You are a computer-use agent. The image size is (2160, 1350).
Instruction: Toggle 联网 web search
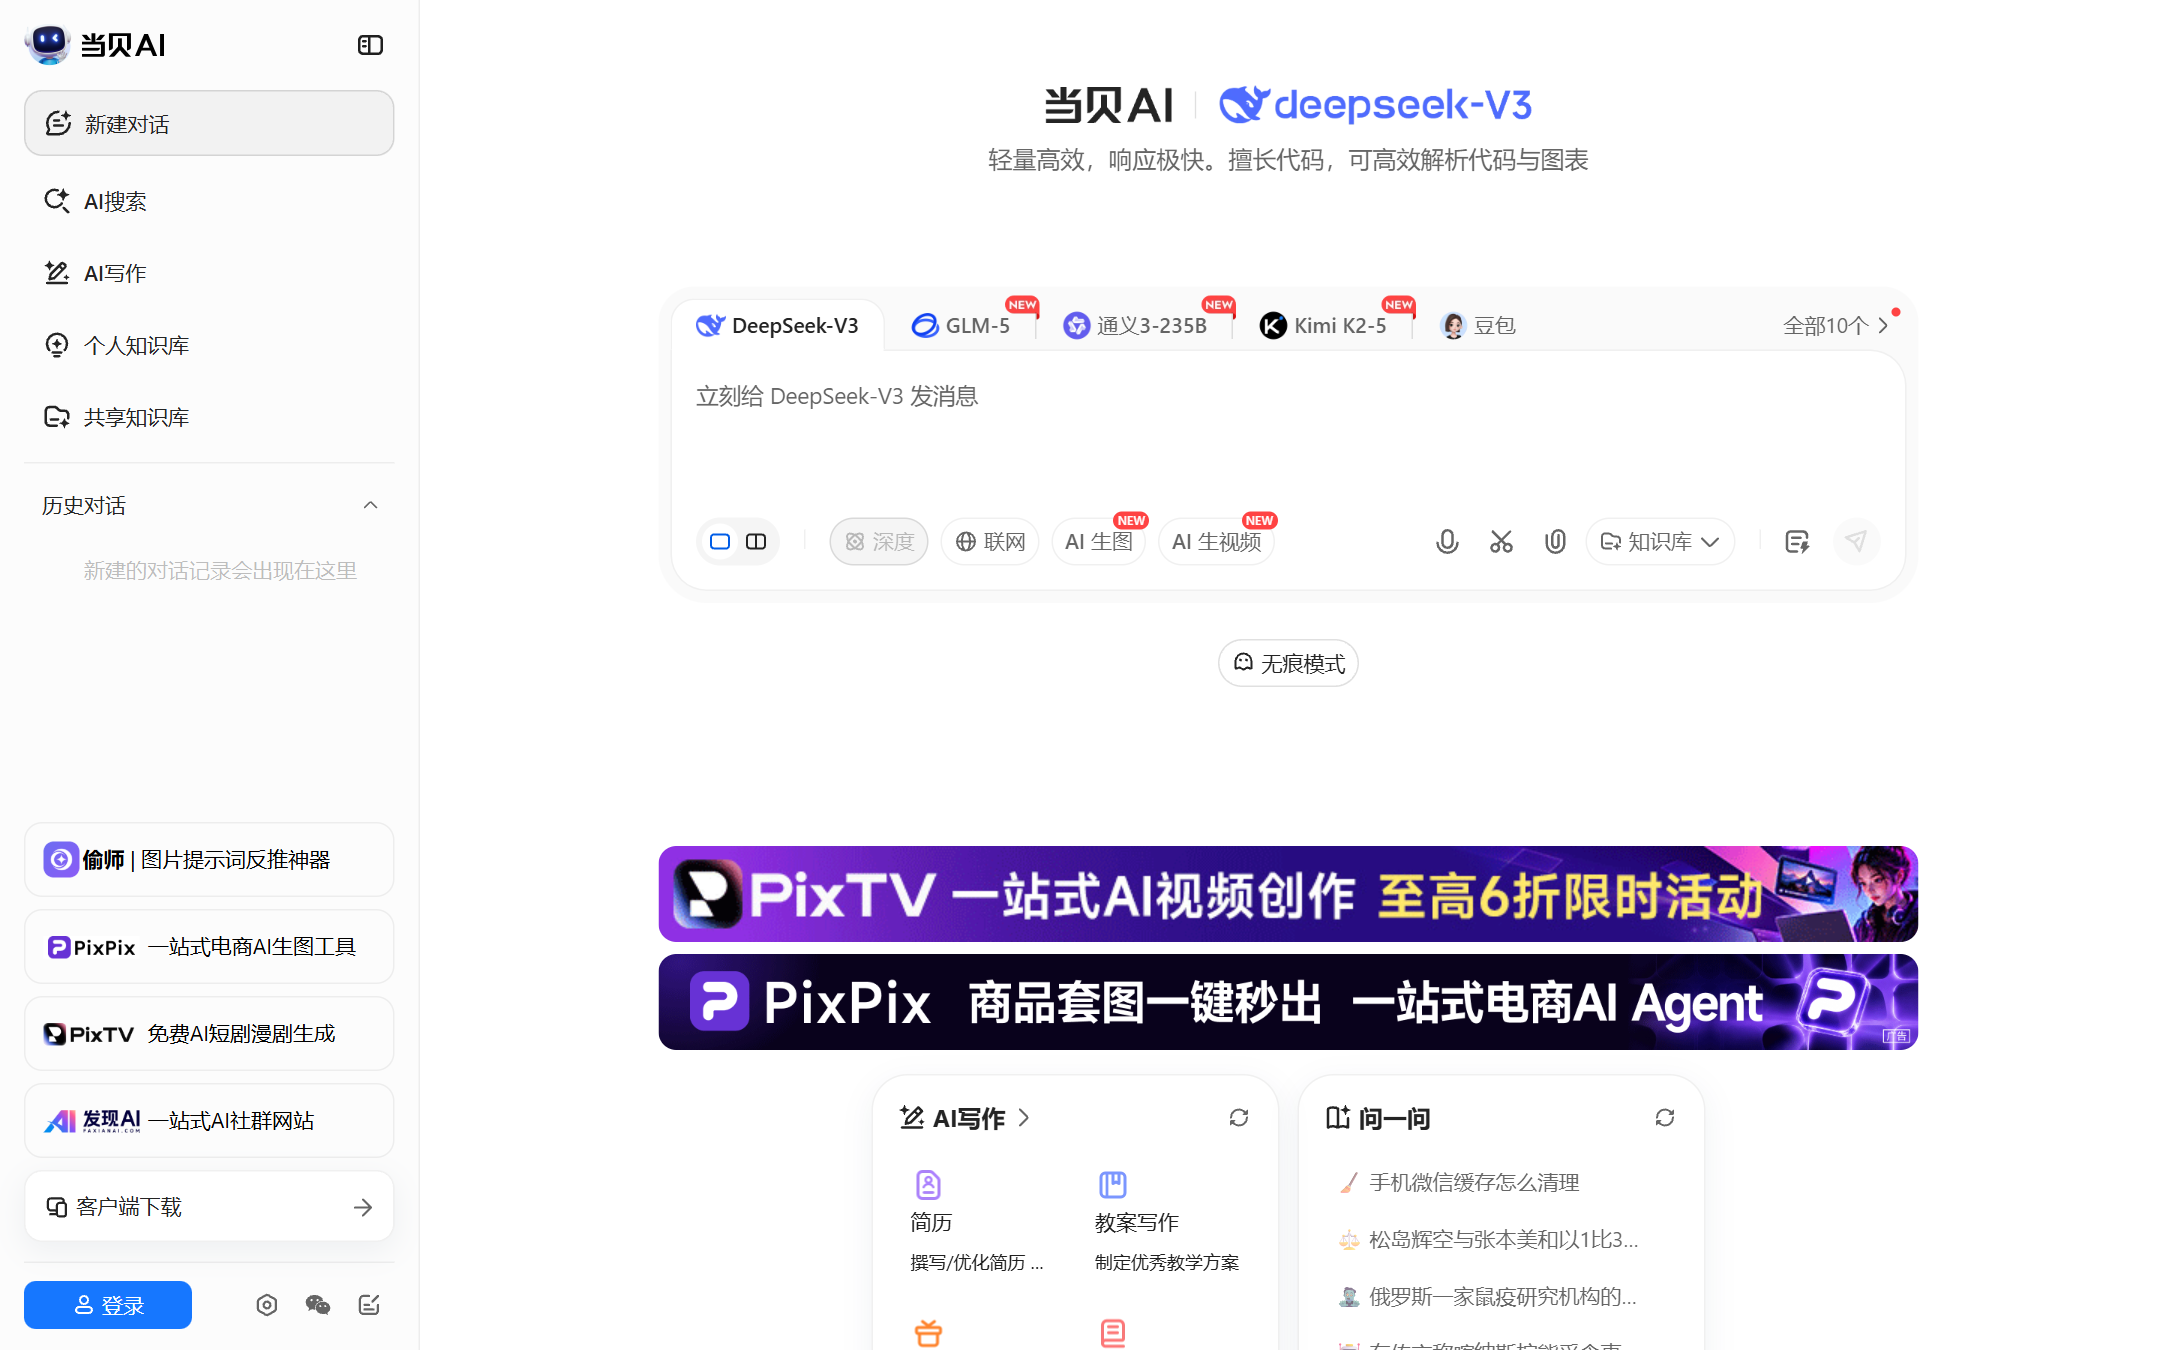(x=990, y=541)
